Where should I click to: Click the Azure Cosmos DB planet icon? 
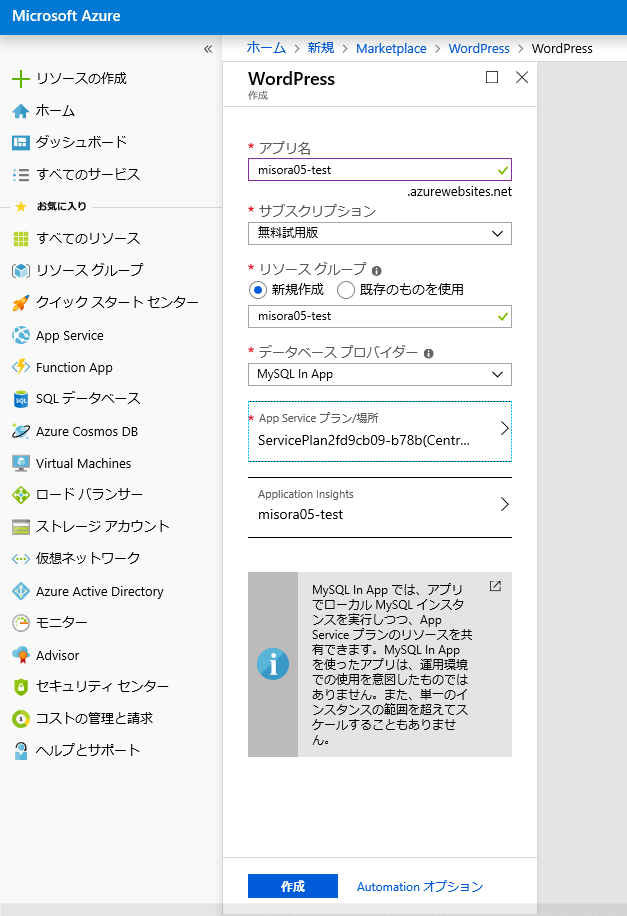point(20,431)
